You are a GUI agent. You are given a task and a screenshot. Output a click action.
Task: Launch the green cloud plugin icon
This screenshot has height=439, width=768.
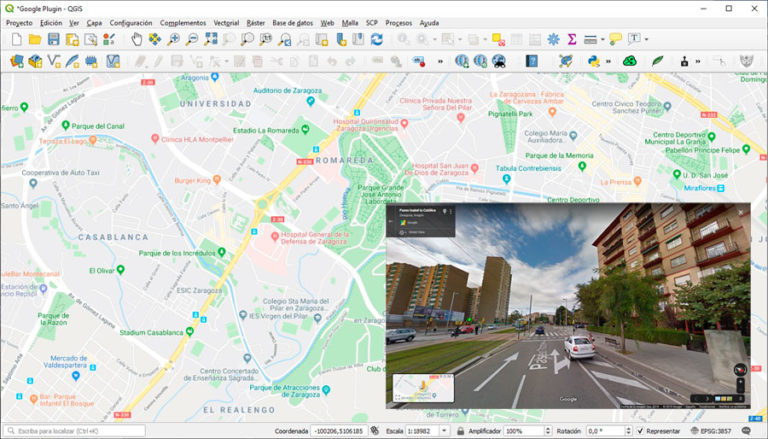[x=629, y=61]
